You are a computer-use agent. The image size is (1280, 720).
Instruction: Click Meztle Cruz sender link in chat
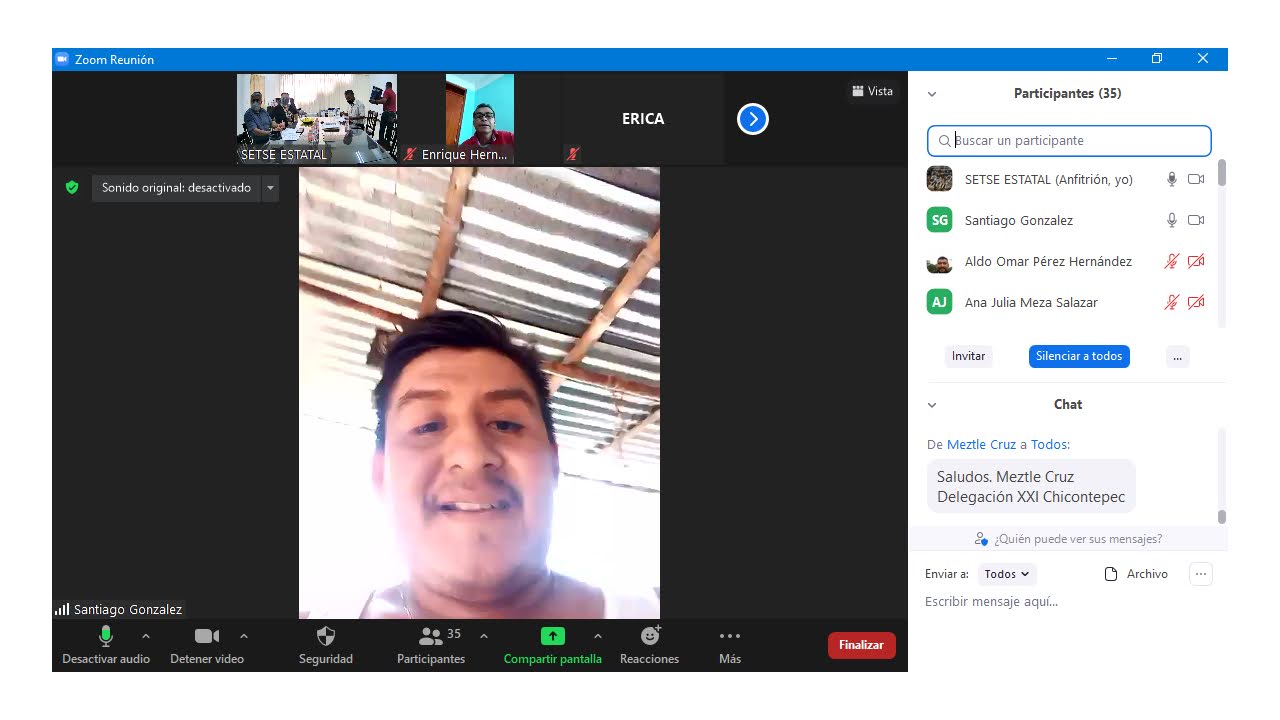(981, 445)
